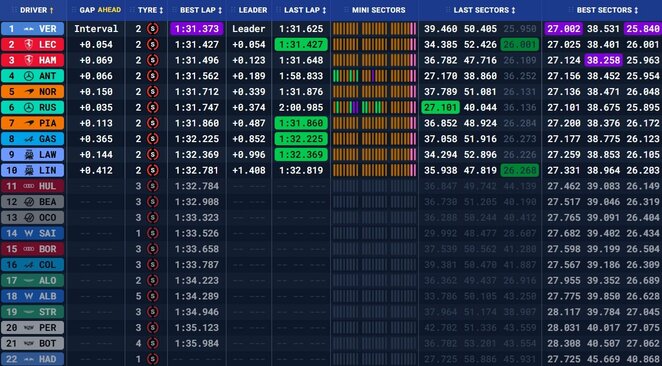This screenshot has width=662, height=366.
Task: Click the soft tyre icon in HAD row
Action: 152,359
